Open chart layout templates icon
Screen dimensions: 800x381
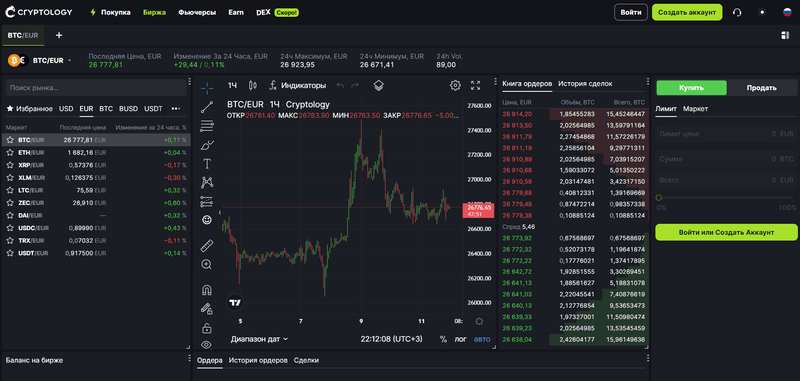click(379, 85)
